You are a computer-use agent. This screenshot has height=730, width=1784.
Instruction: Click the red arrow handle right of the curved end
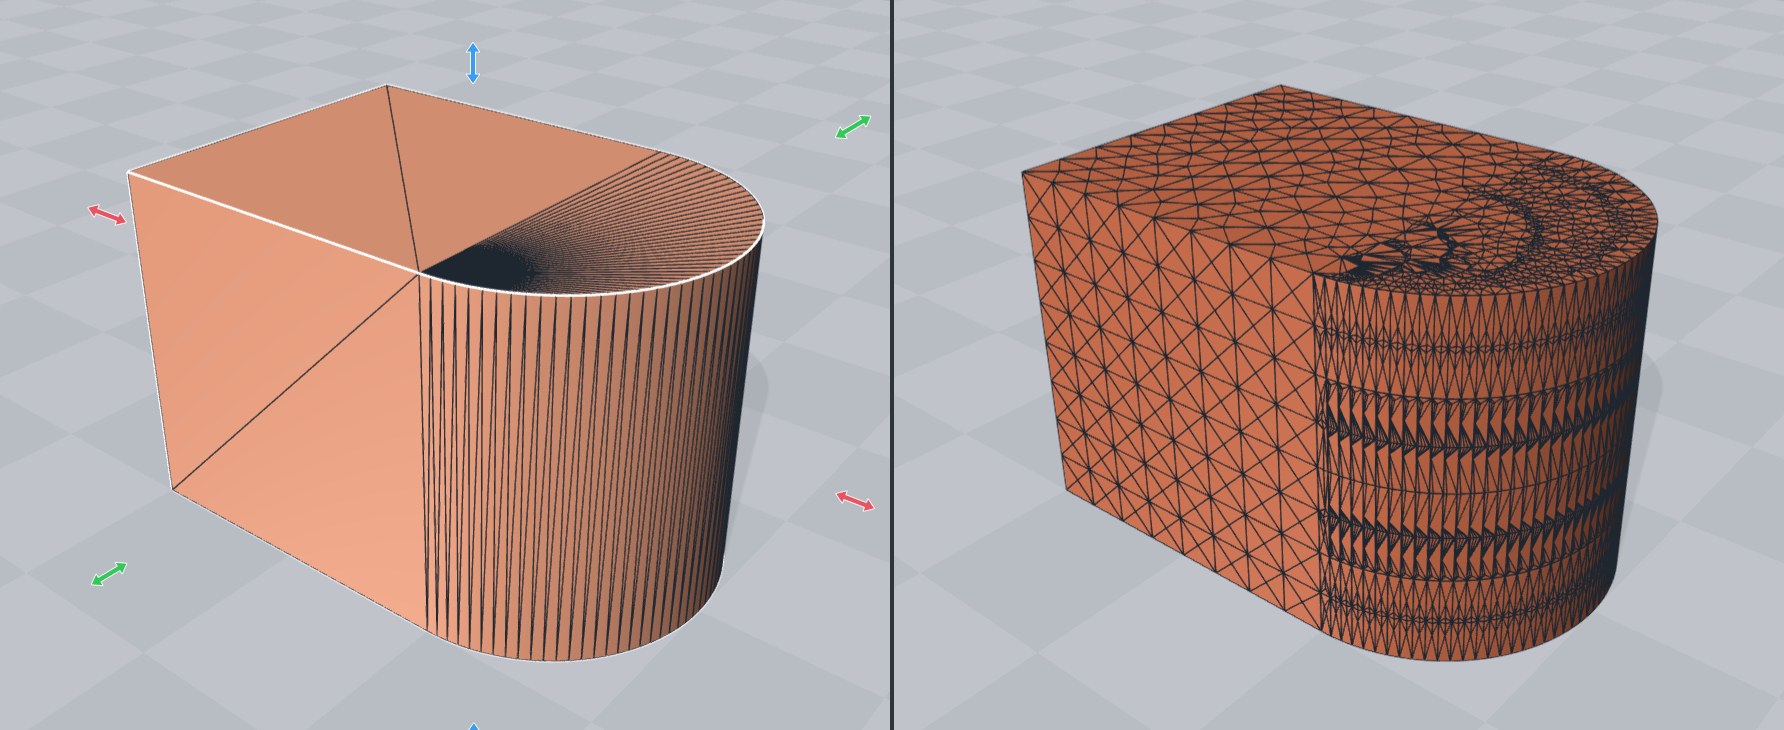[855, 501]
